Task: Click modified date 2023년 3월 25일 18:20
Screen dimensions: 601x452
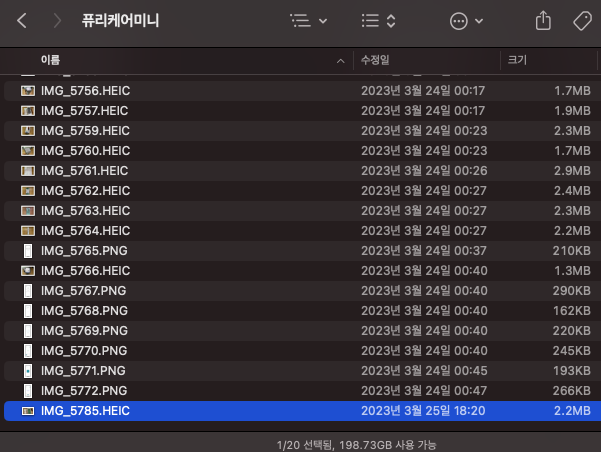Action: (x=423, y=411)
